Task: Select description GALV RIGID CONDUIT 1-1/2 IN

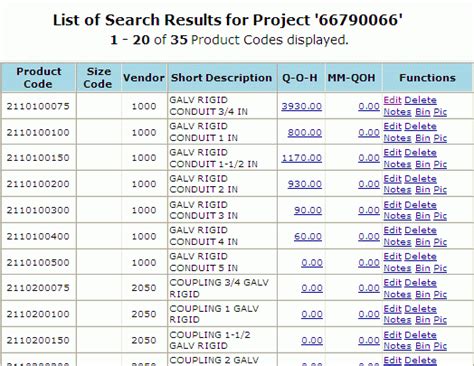Action: 214,158
